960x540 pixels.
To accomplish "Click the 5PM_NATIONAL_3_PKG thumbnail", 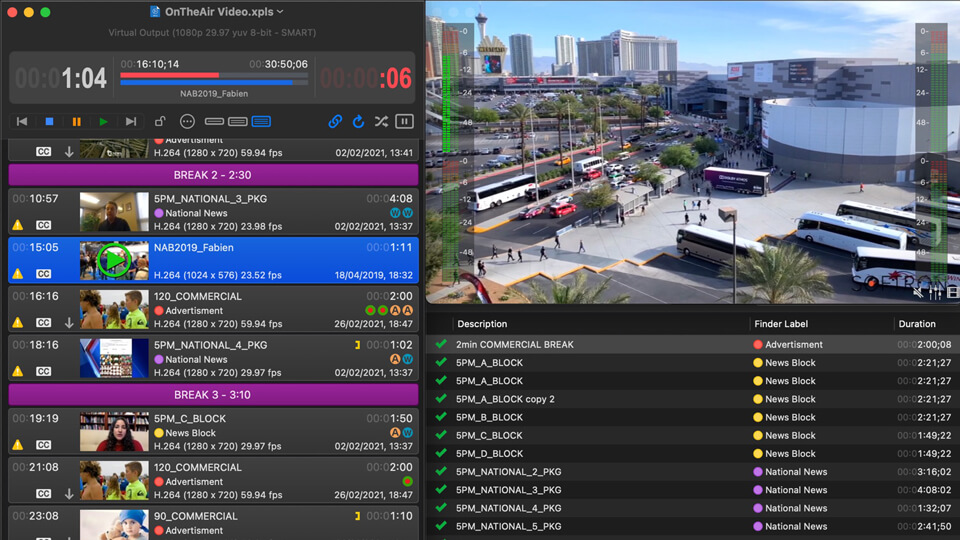I will (x=114, y=212).
